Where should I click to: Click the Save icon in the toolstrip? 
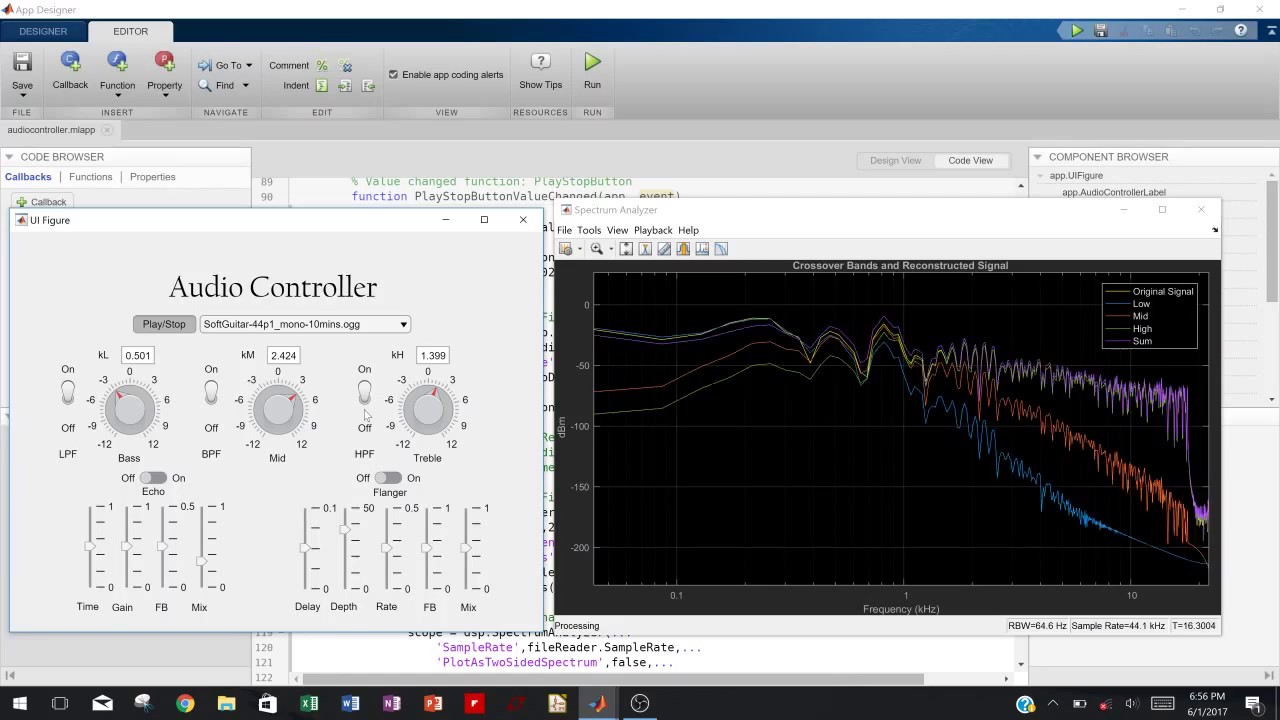(x=22, y=63)
